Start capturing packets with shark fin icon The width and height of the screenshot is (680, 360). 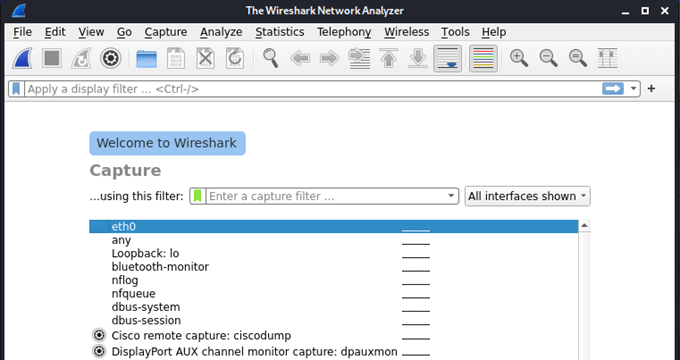(23, 58)
